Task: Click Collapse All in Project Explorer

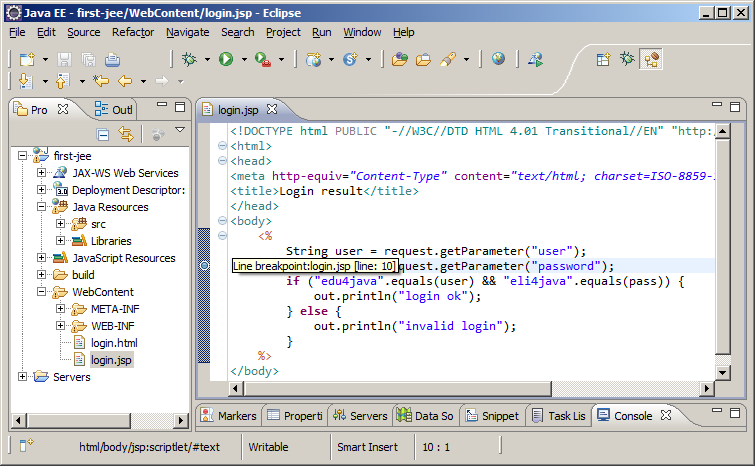Action: 103,134
